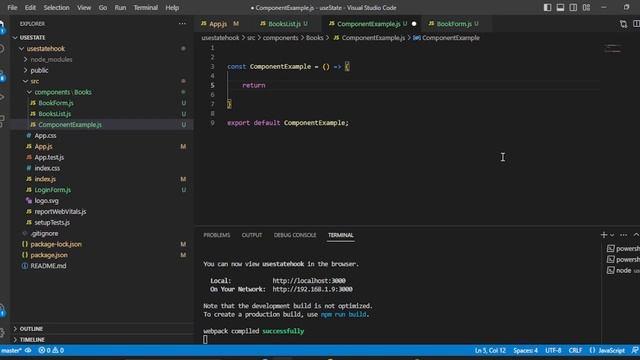Click the JS icon of BookForm.js in Explorer
Screen dimensions: 640x360
33,103
